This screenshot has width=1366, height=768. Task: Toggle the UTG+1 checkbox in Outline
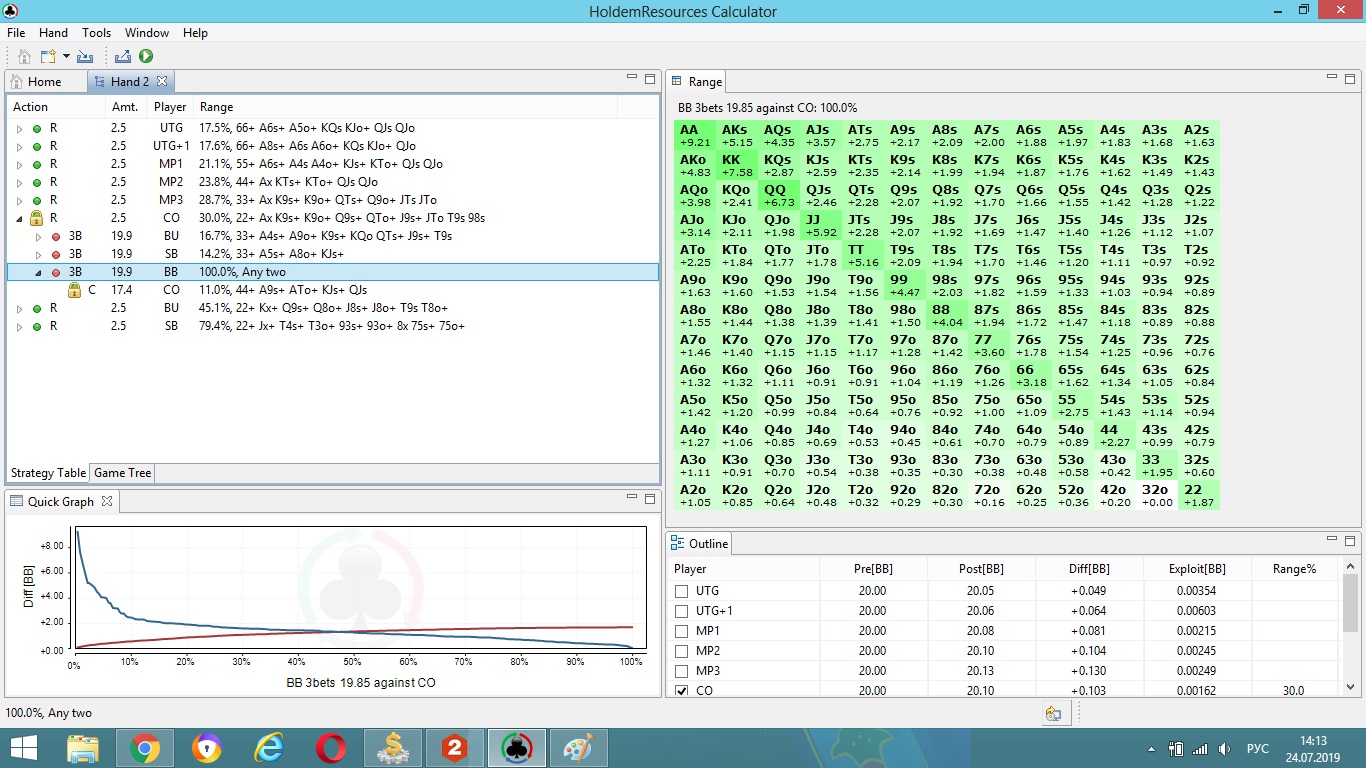click(x=682, y=611)
